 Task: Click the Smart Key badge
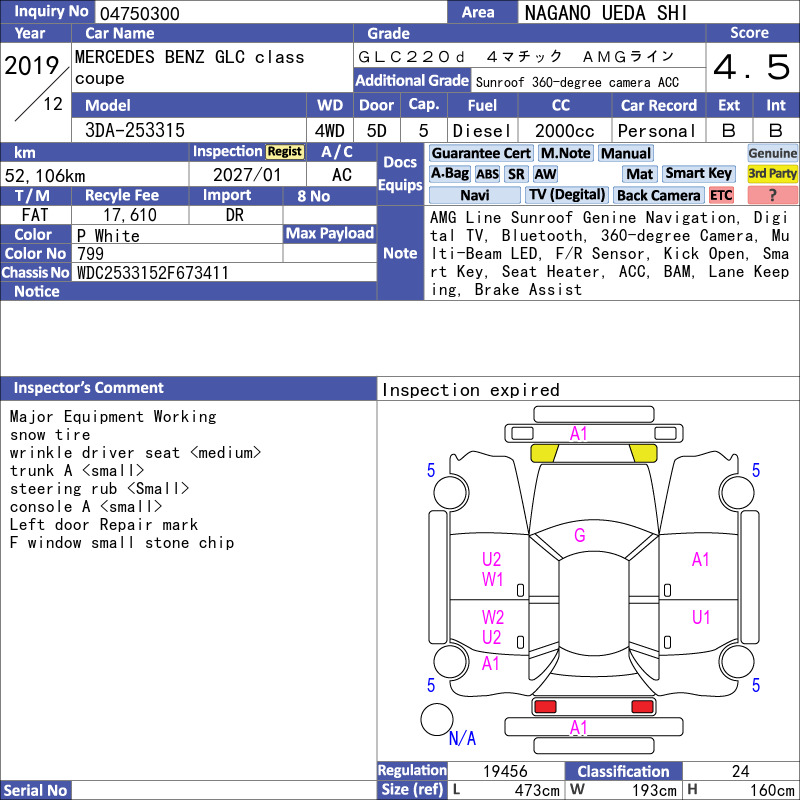pyautogui.click(x=698, y=173)
